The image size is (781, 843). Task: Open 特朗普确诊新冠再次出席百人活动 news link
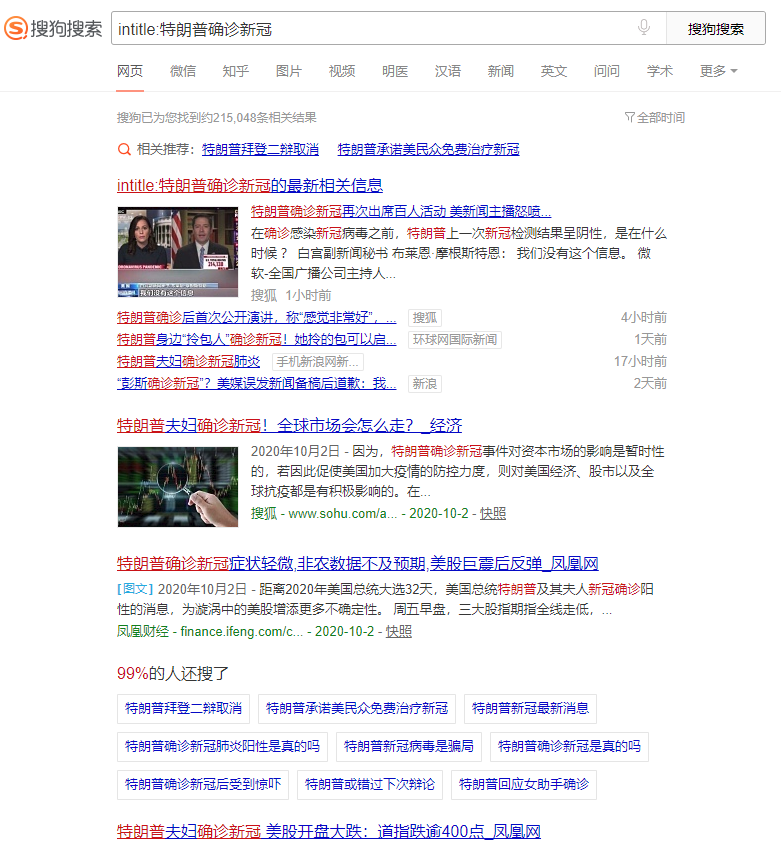[401, 211]
